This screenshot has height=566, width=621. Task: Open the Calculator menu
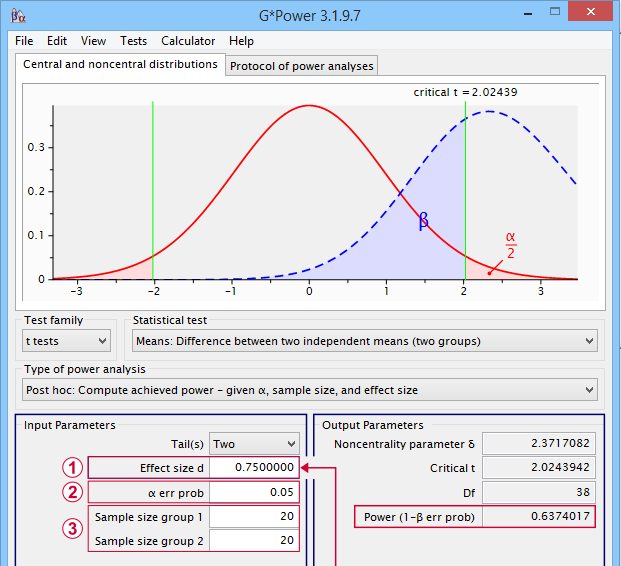coord(188,41)
